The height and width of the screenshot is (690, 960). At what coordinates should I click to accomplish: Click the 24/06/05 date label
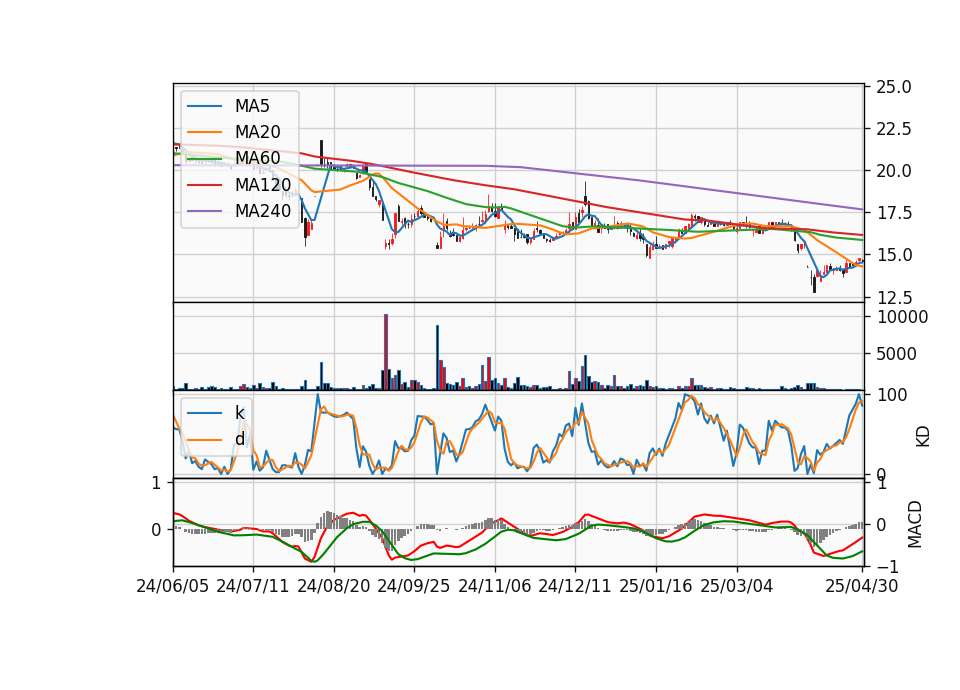pos(173,586)
